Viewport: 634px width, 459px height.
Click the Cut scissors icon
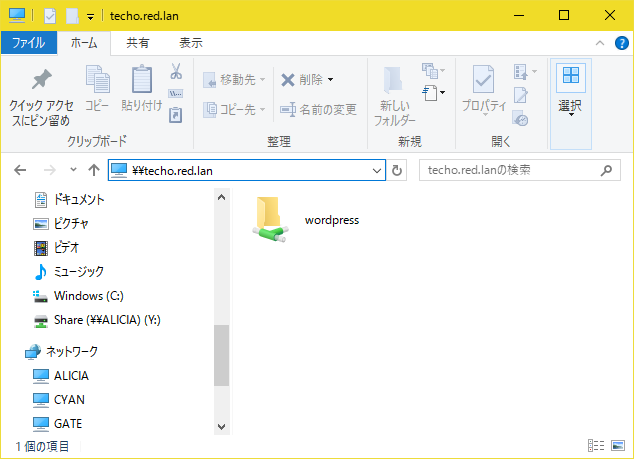pyautogui.click(x=175, y=71)
